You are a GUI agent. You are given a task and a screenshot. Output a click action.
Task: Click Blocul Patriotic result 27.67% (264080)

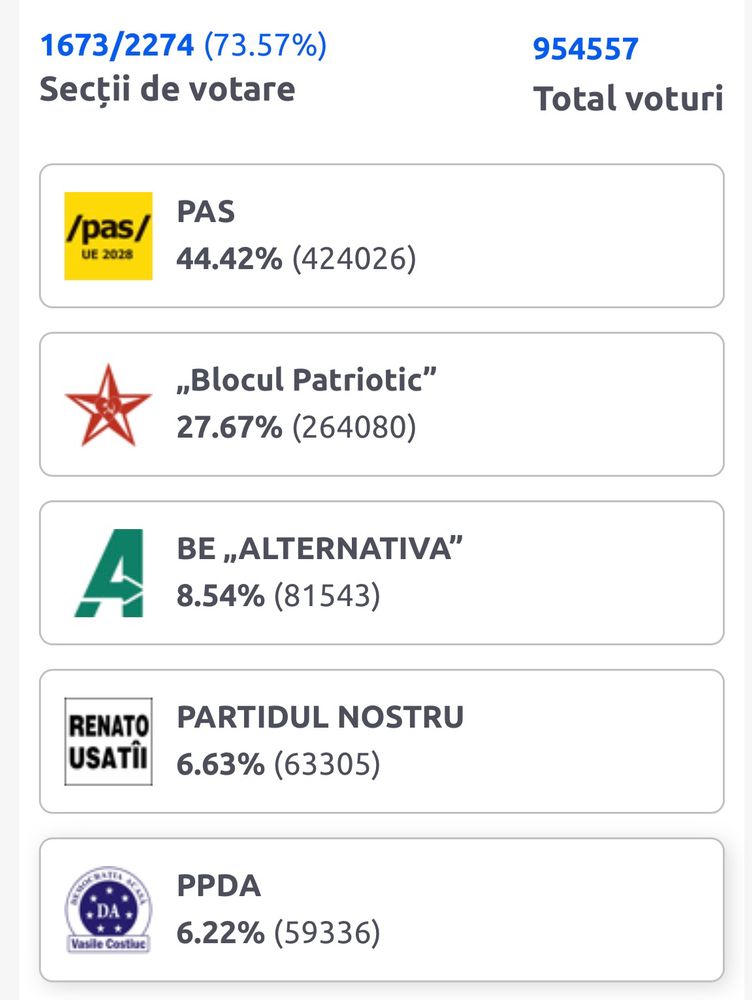[x=296, y=428]
